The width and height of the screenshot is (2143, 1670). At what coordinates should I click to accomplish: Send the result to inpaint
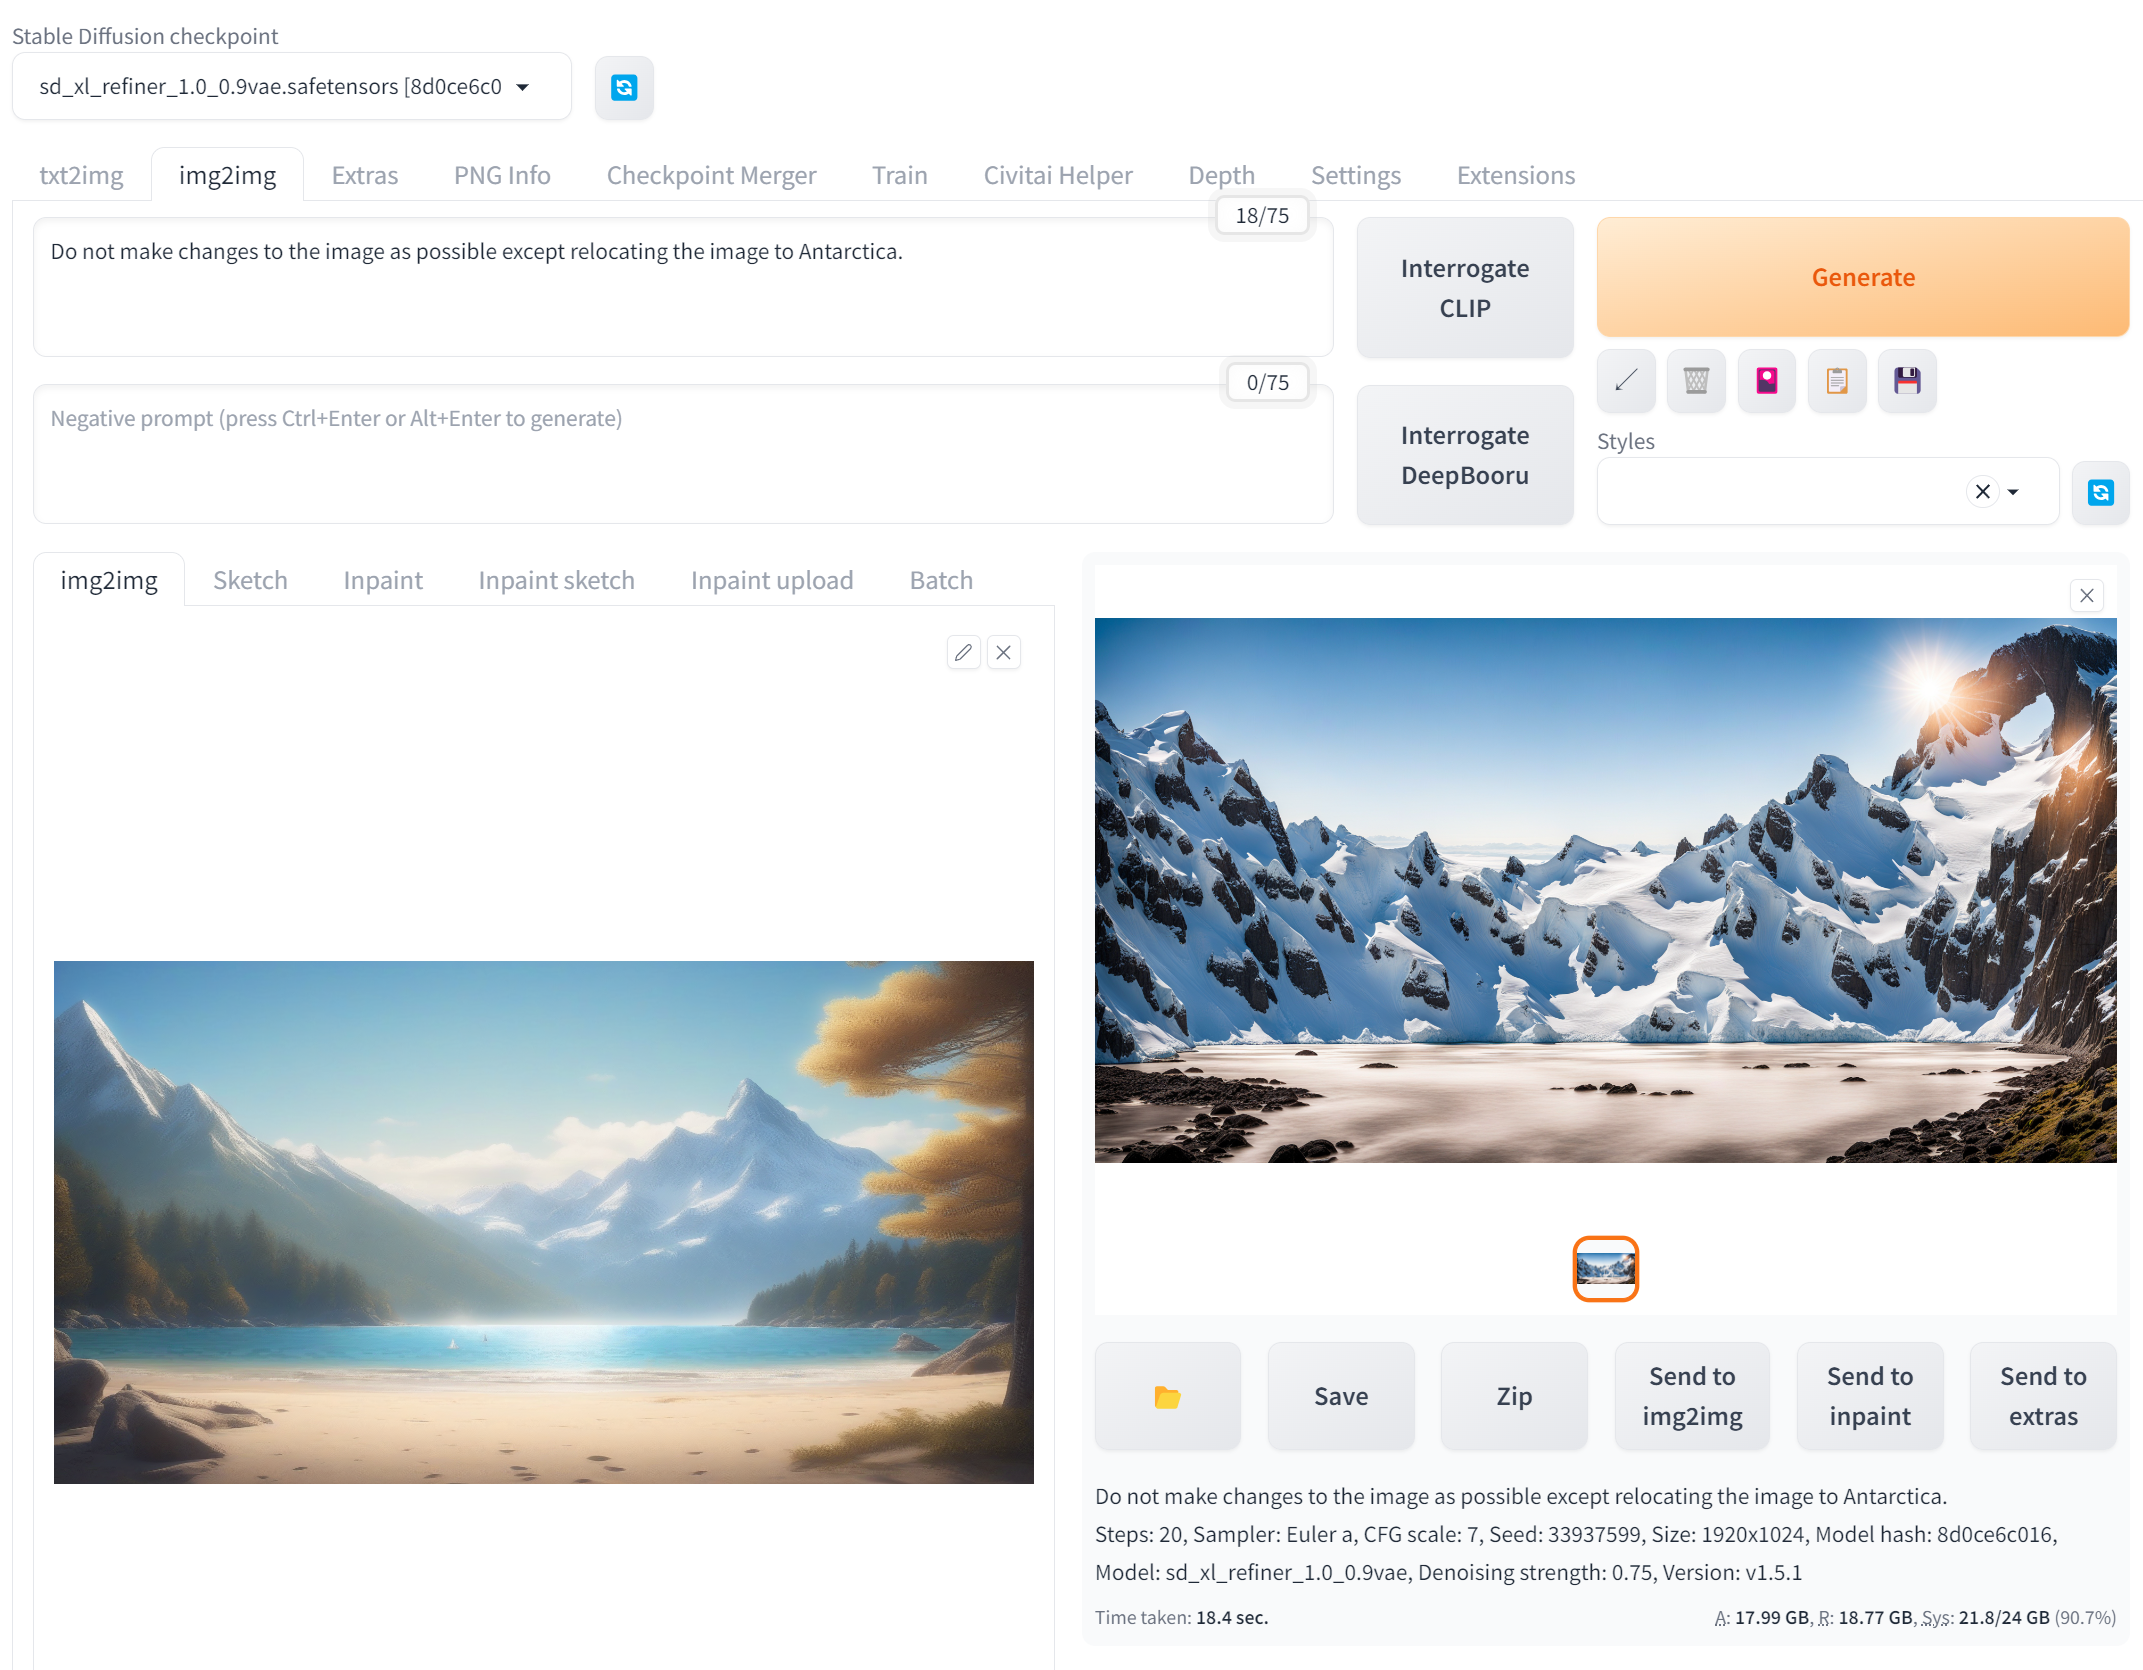coord(1870,1396)
